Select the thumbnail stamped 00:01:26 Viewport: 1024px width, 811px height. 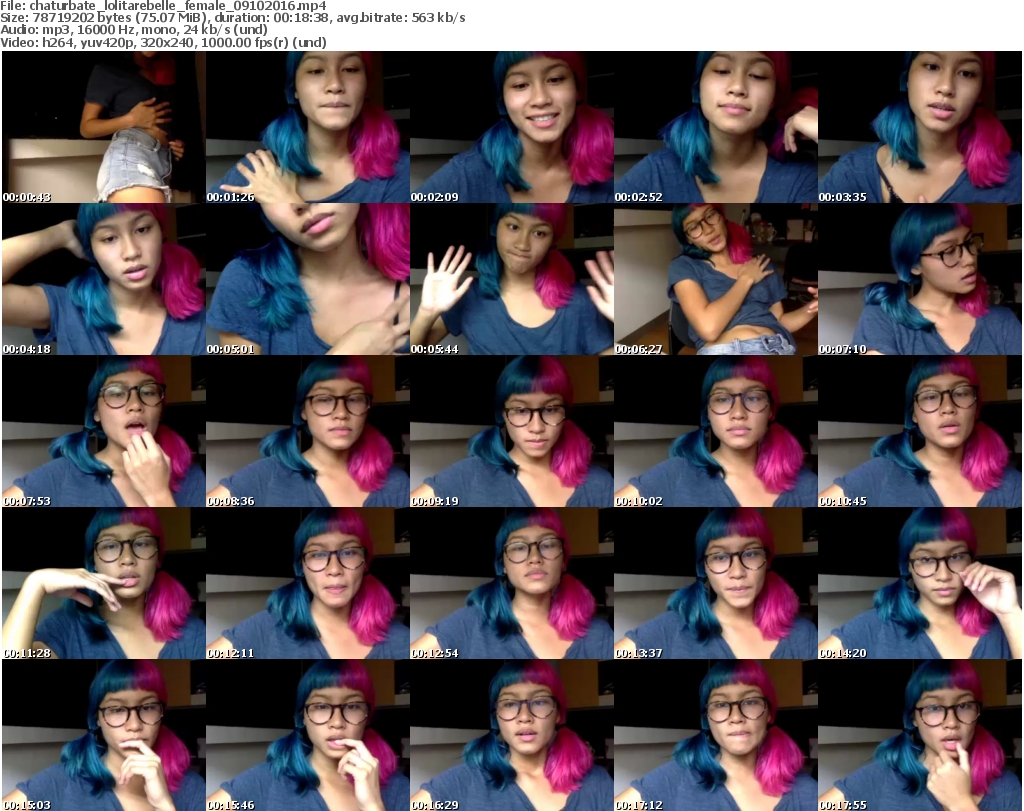pos(308,127)
